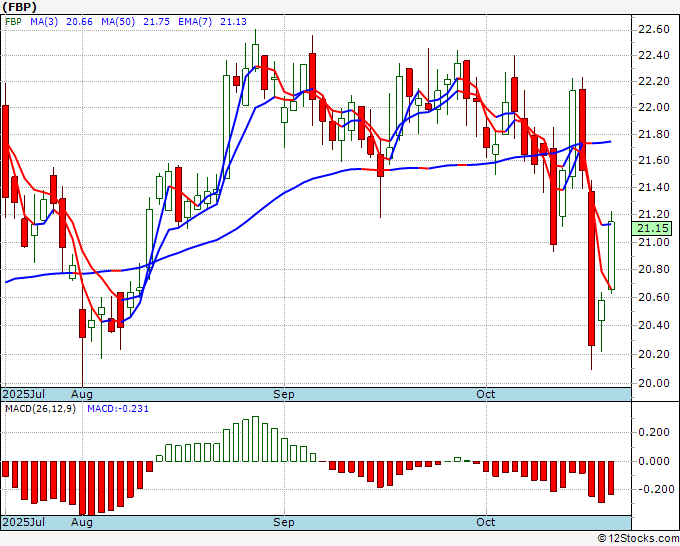
Task: Click the 21.40 price axis label
Action: (x=654, y=187)
